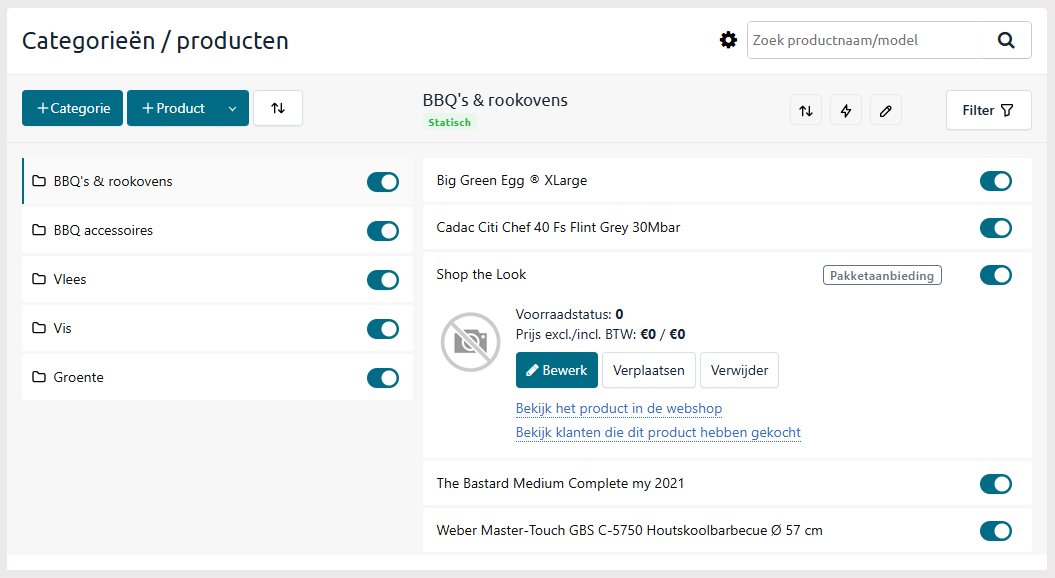Open the Filter options

[x=988, y=110]
